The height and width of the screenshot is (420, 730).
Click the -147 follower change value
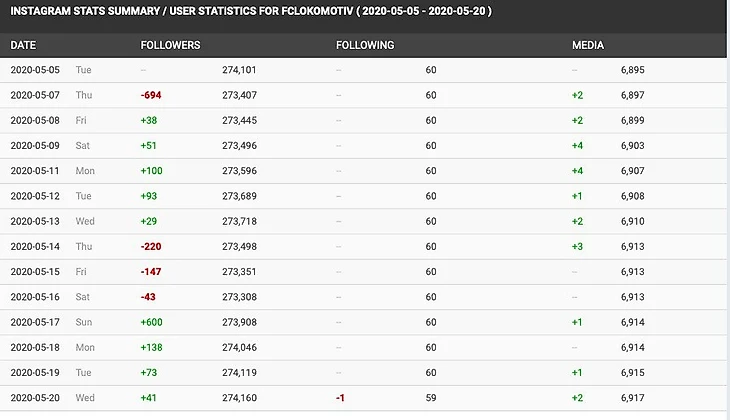click(152, 272)
